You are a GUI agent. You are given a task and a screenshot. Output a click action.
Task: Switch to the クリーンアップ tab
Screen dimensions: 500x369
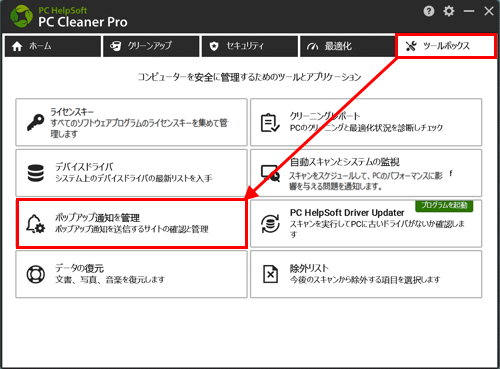[x=151, y=46]
